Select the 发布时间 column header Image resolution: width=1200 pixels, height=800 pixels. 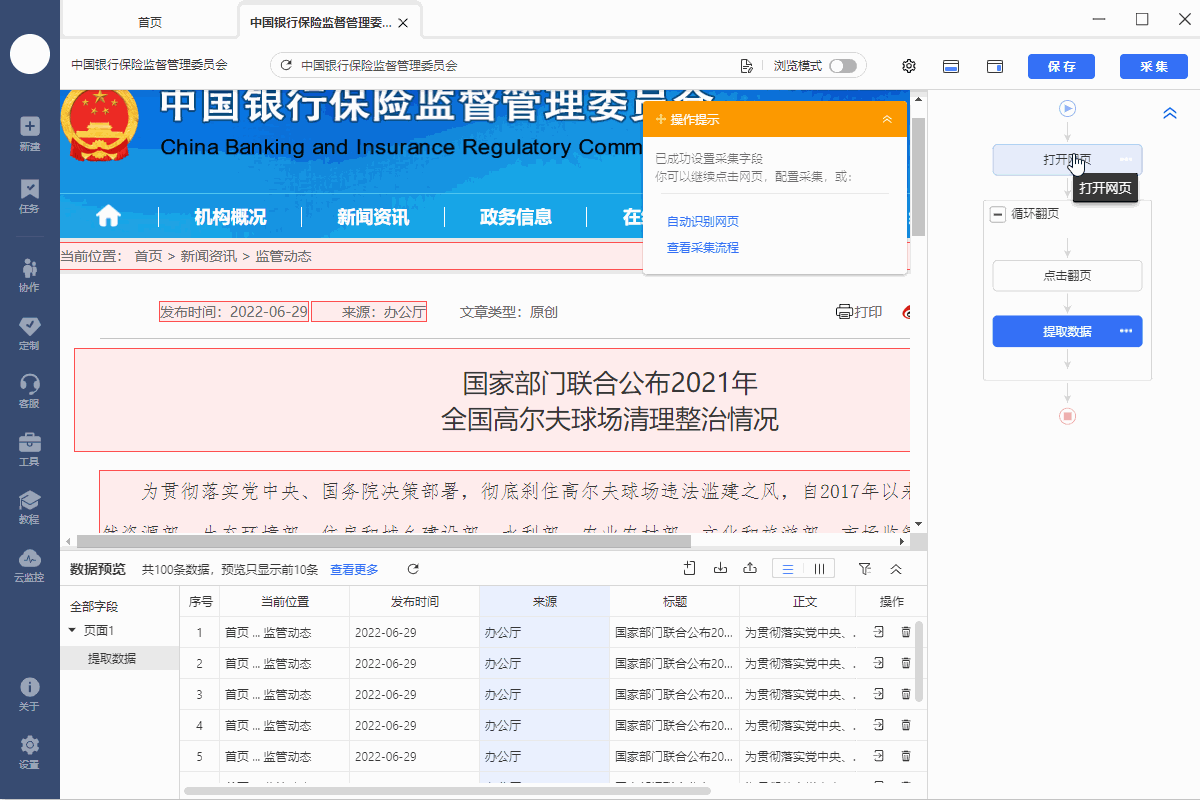(415, 602)
